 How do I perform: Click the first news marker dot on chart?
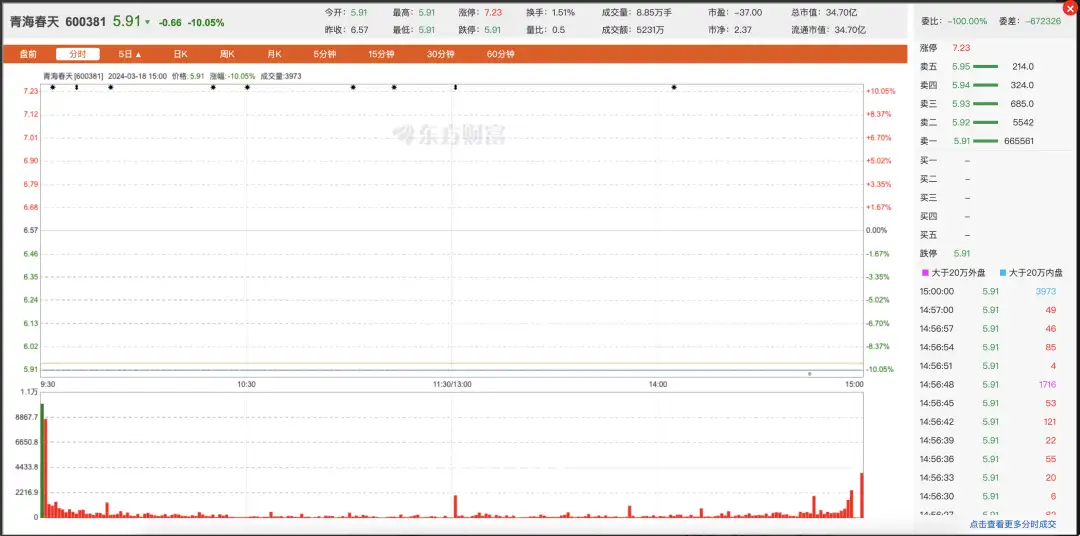pyautogui.click(x=52, y=87)
